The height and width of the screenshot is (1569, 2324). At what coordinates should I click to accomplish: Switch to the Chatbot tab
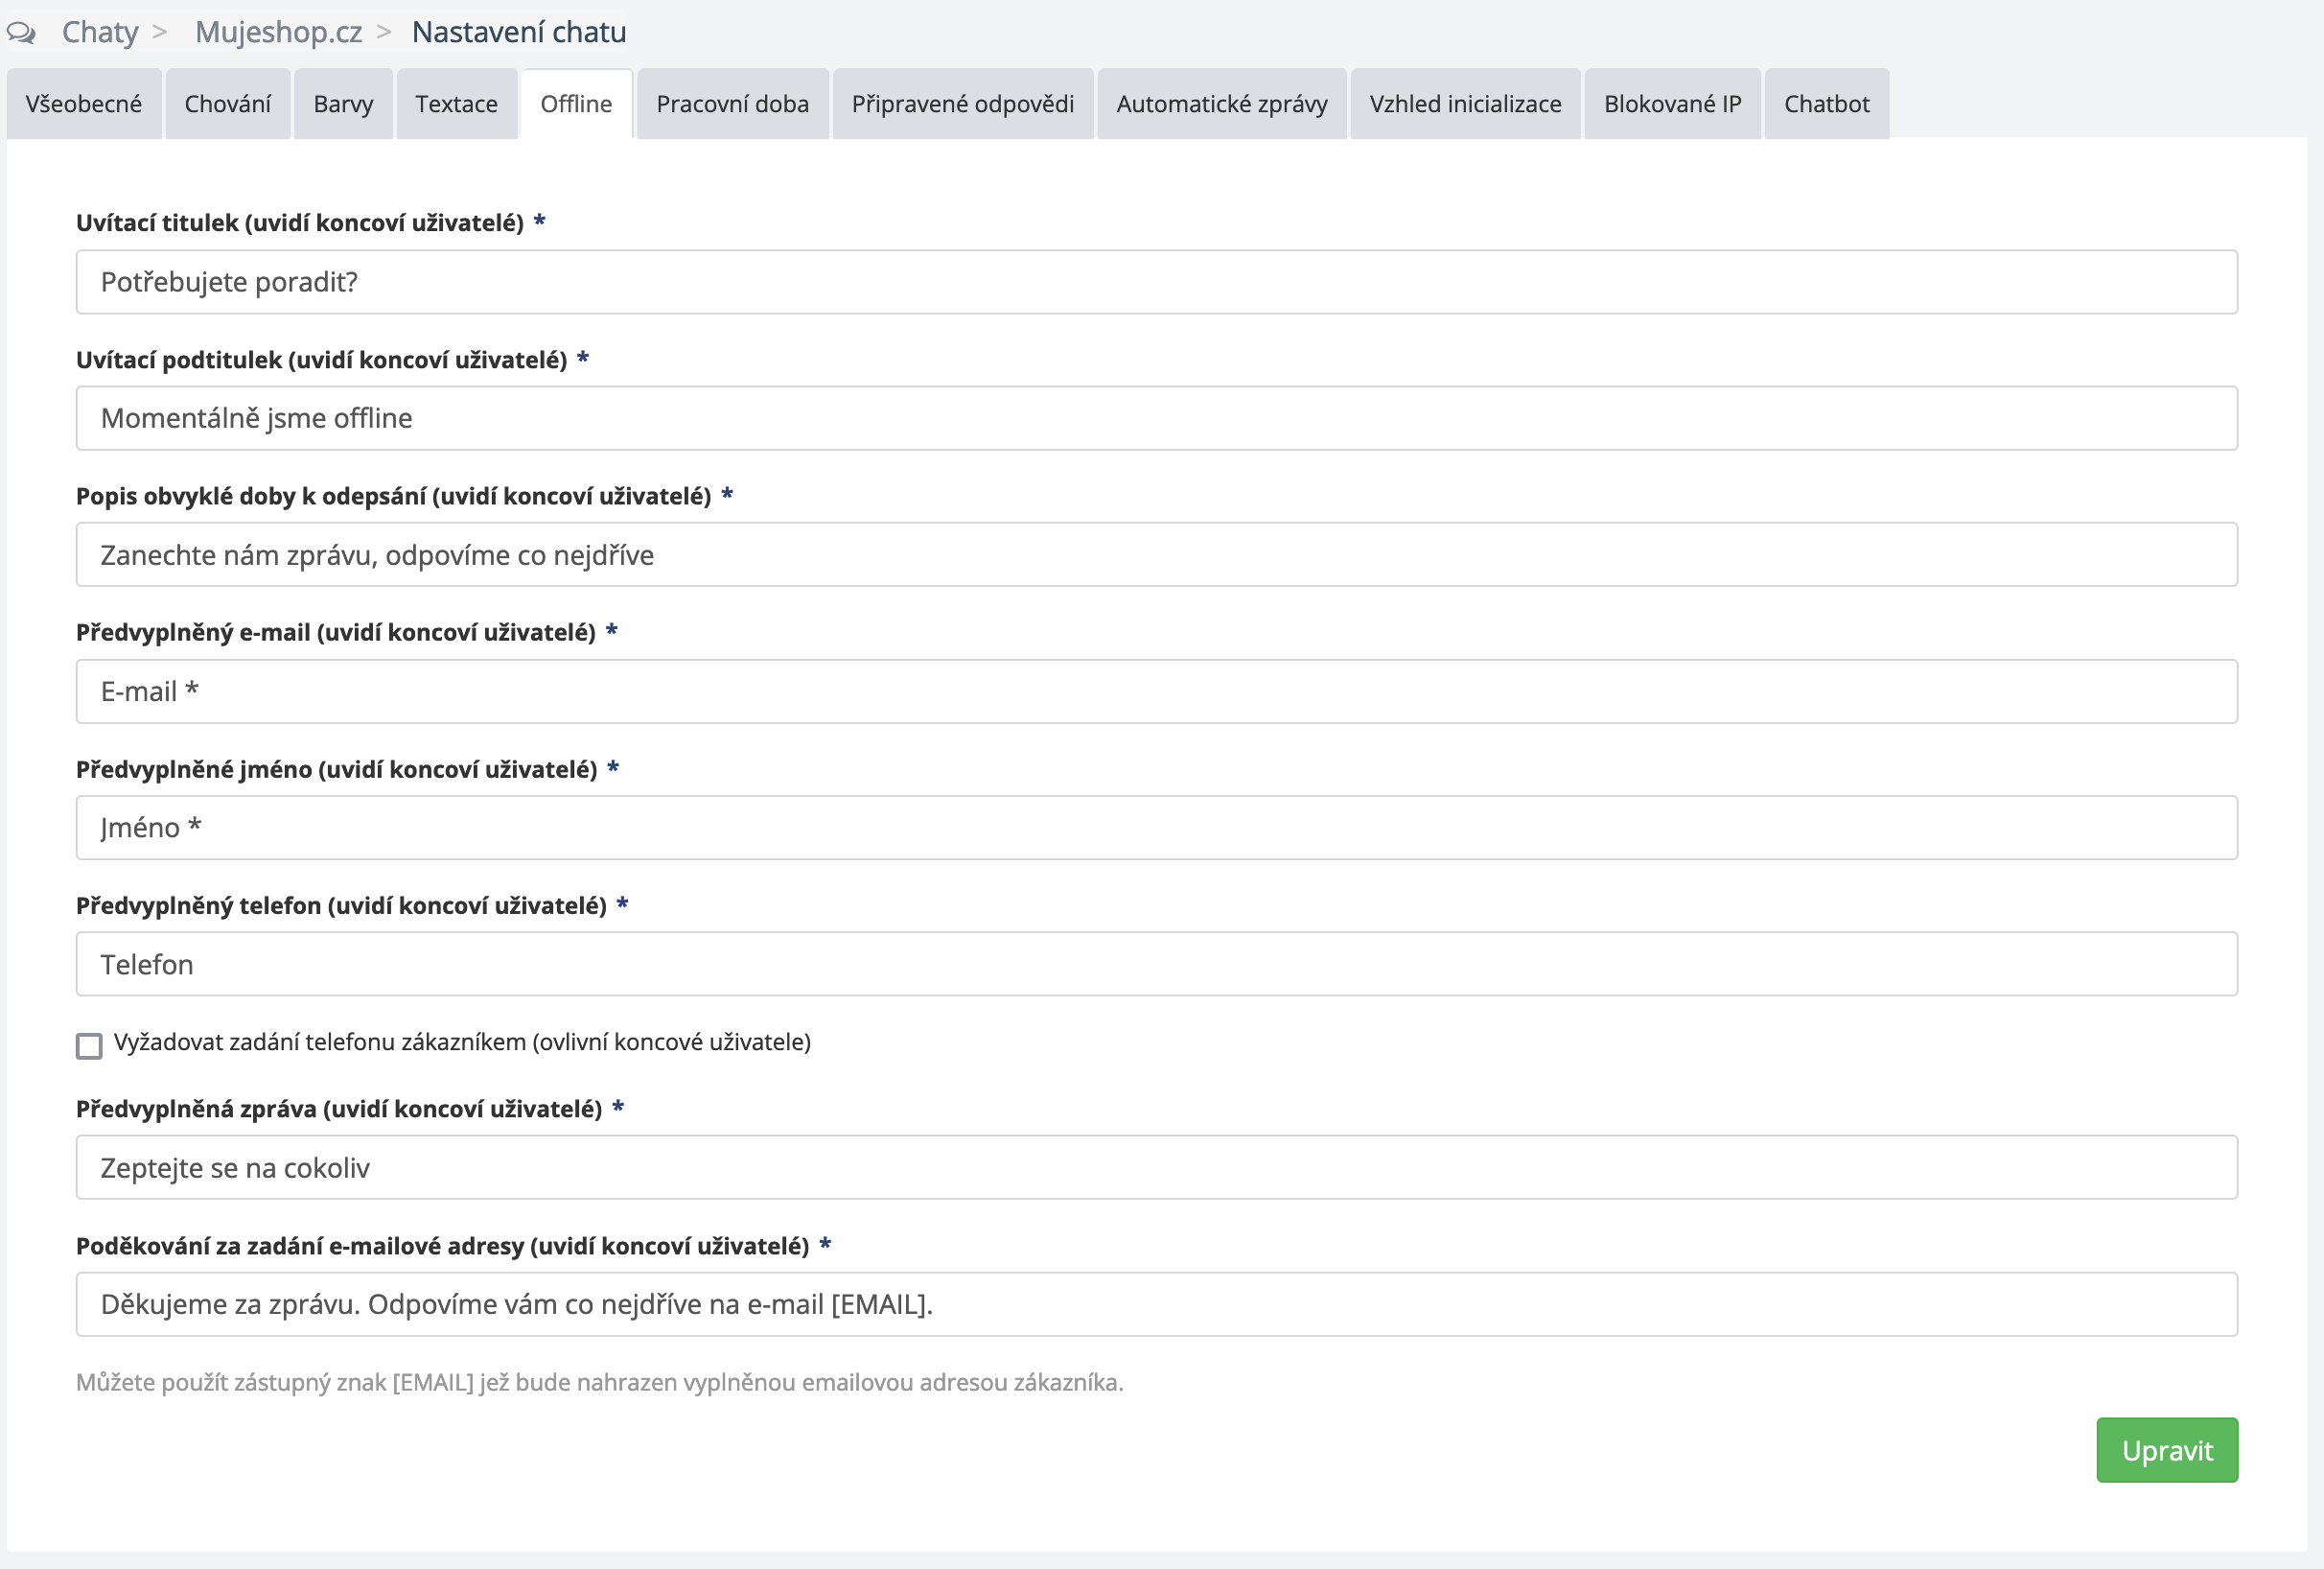(1826, 104)
